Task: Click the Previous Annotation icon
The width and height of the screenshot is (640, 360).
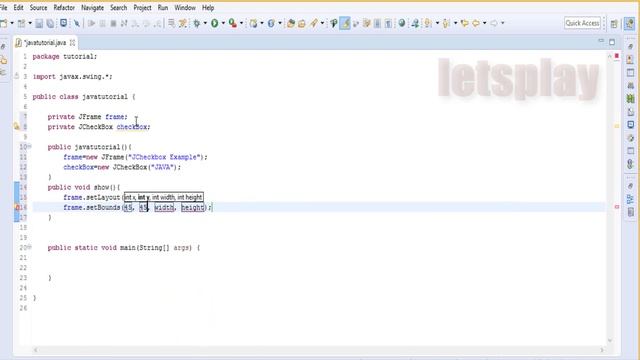Action: click(x=446, y=23)
